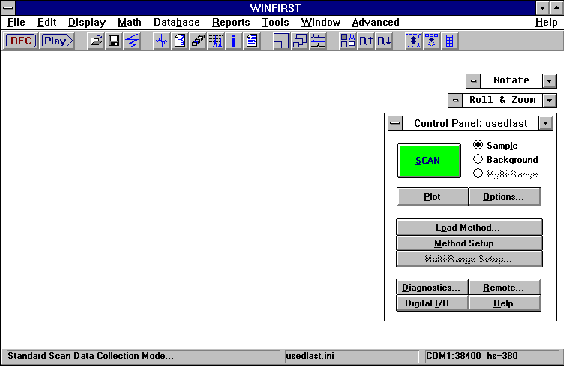Open the Control Panel dropdown arrow
564x366 pixels.
tap(546, 123)
